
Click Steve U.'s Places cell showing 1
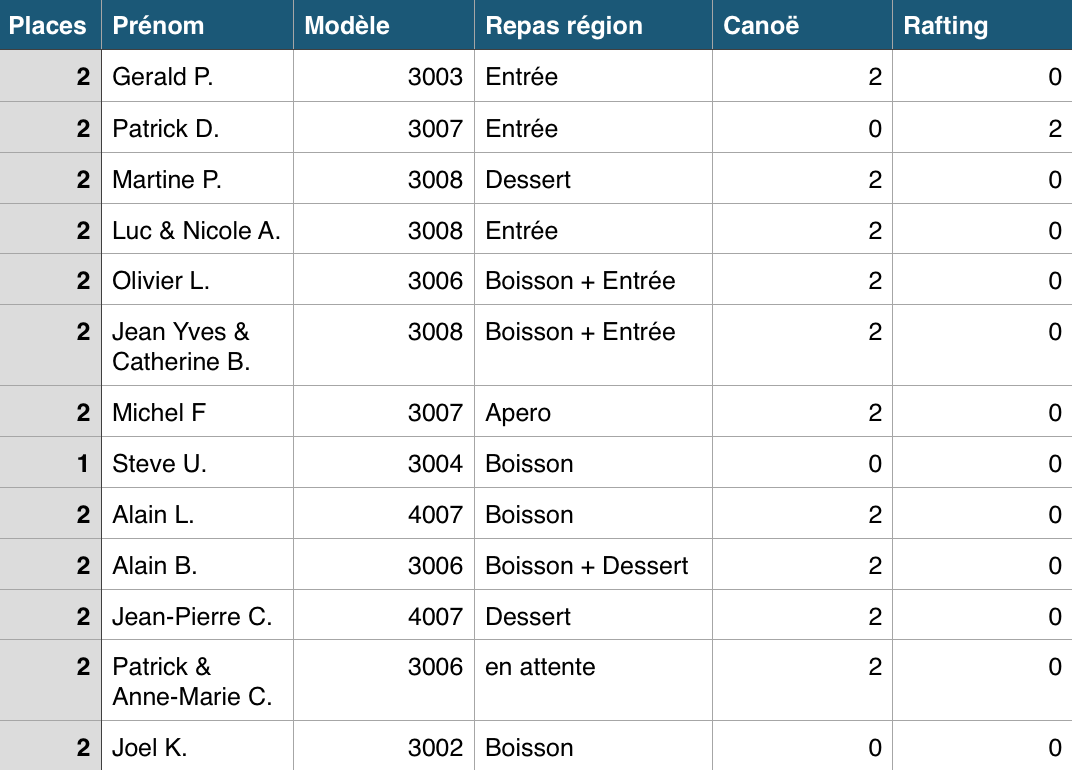(x=51, y=462)
